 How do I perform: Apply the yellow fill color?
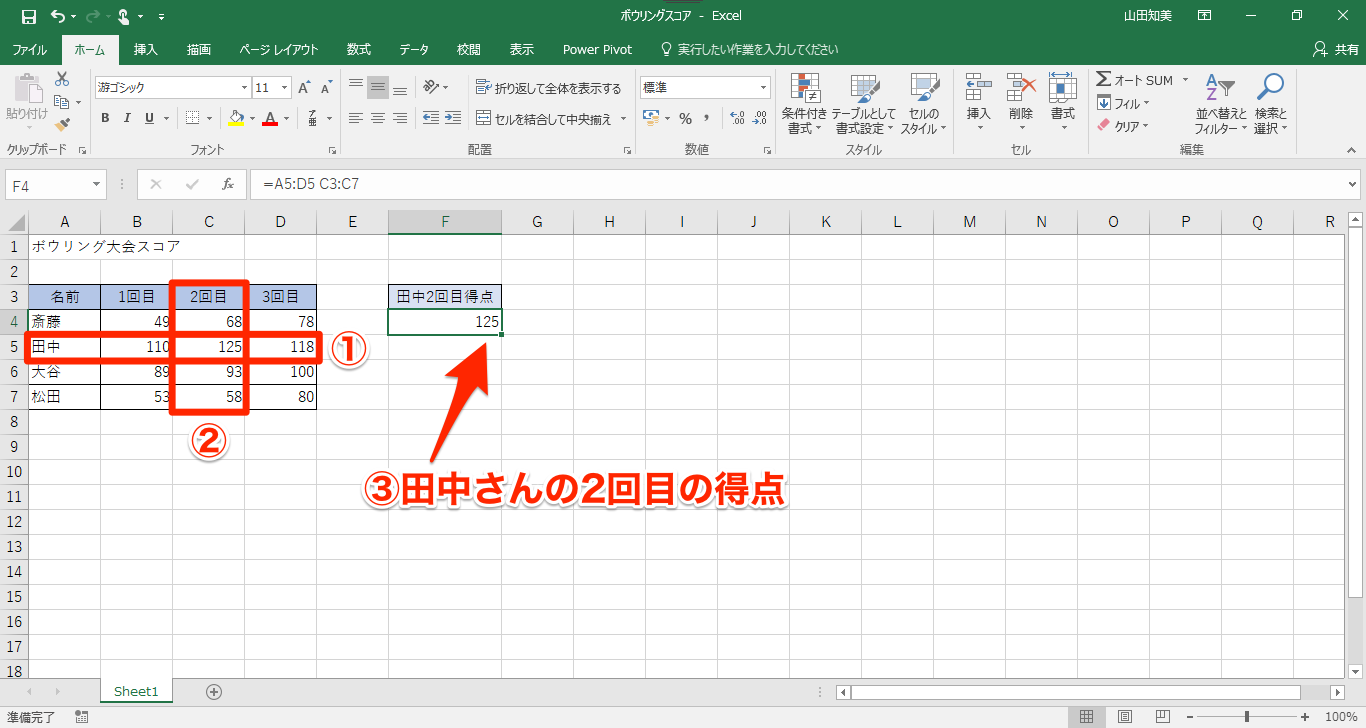click(236, 118)
